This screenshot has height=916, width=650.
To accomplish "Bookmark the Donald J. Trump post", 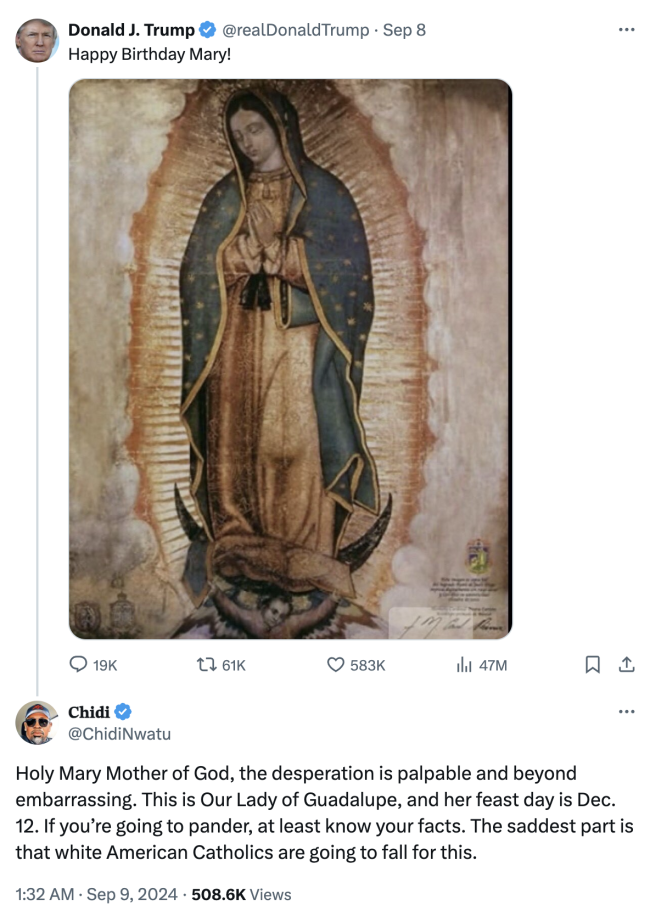I will (592, 664).
